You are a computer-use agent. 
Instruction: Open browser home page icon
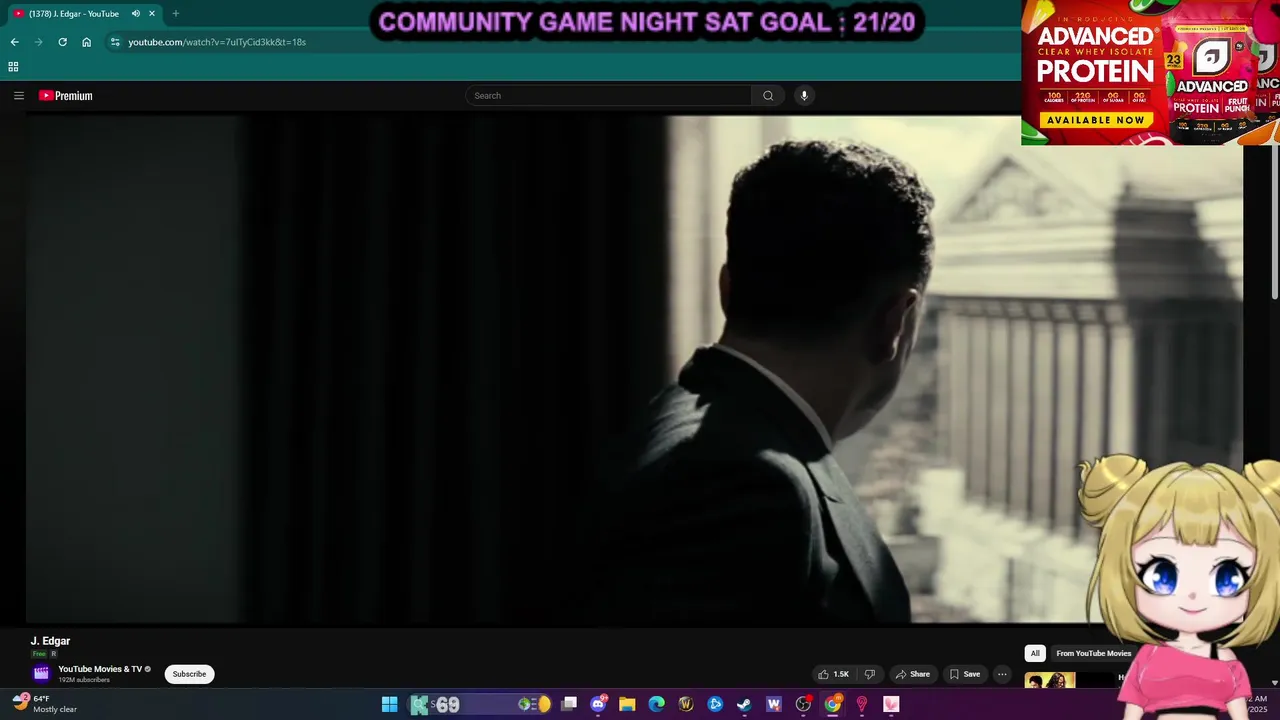87,42
